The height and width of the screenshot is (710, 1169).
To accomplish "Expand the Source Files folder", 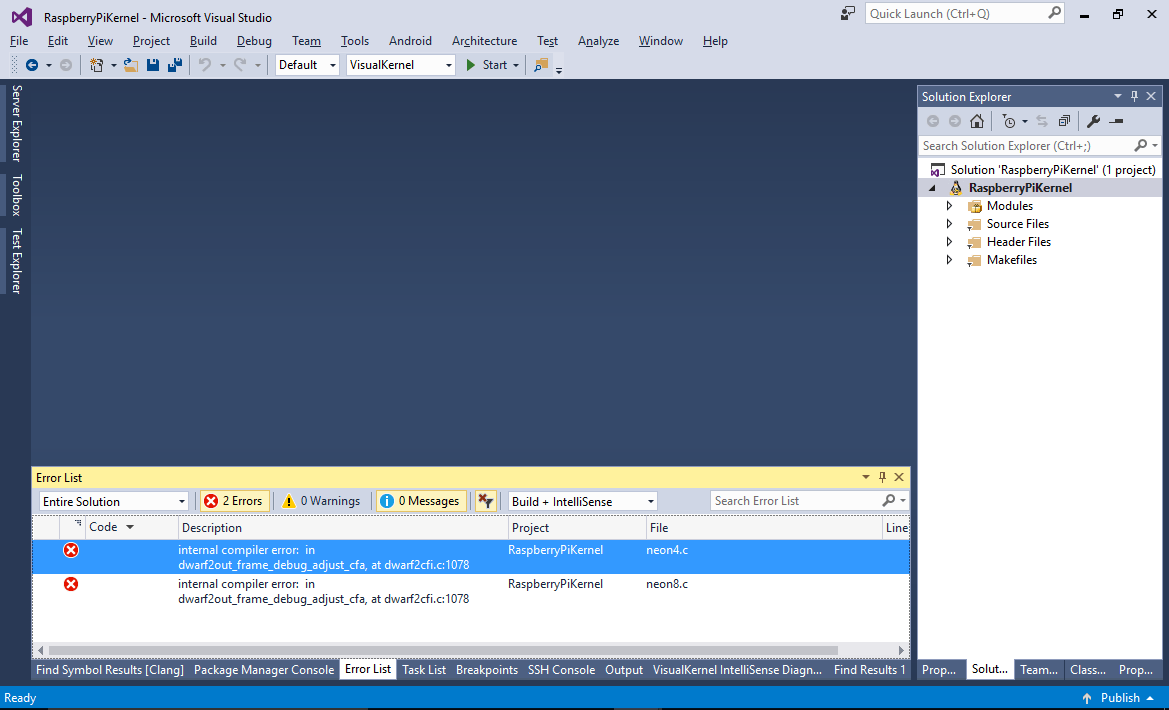I will (948, 223).
